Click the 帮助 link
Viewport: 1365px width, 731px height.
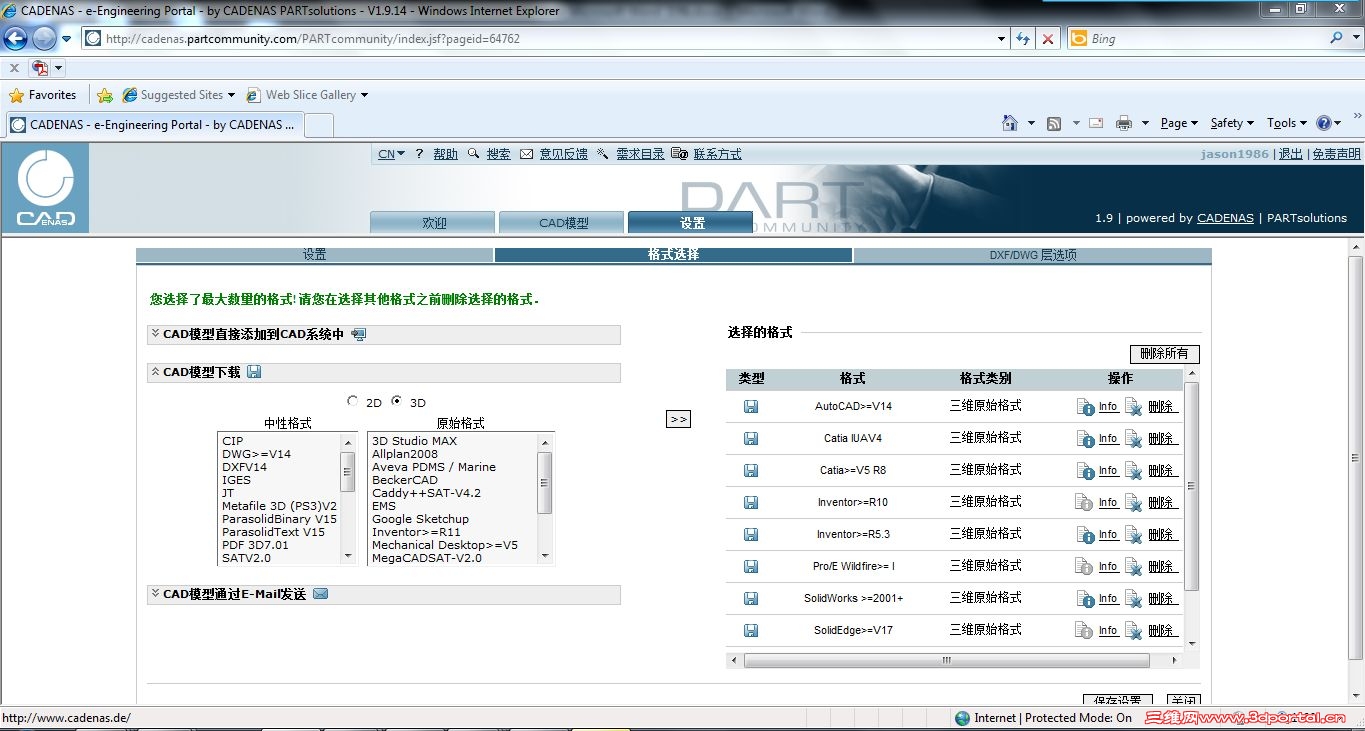point(445,154)
